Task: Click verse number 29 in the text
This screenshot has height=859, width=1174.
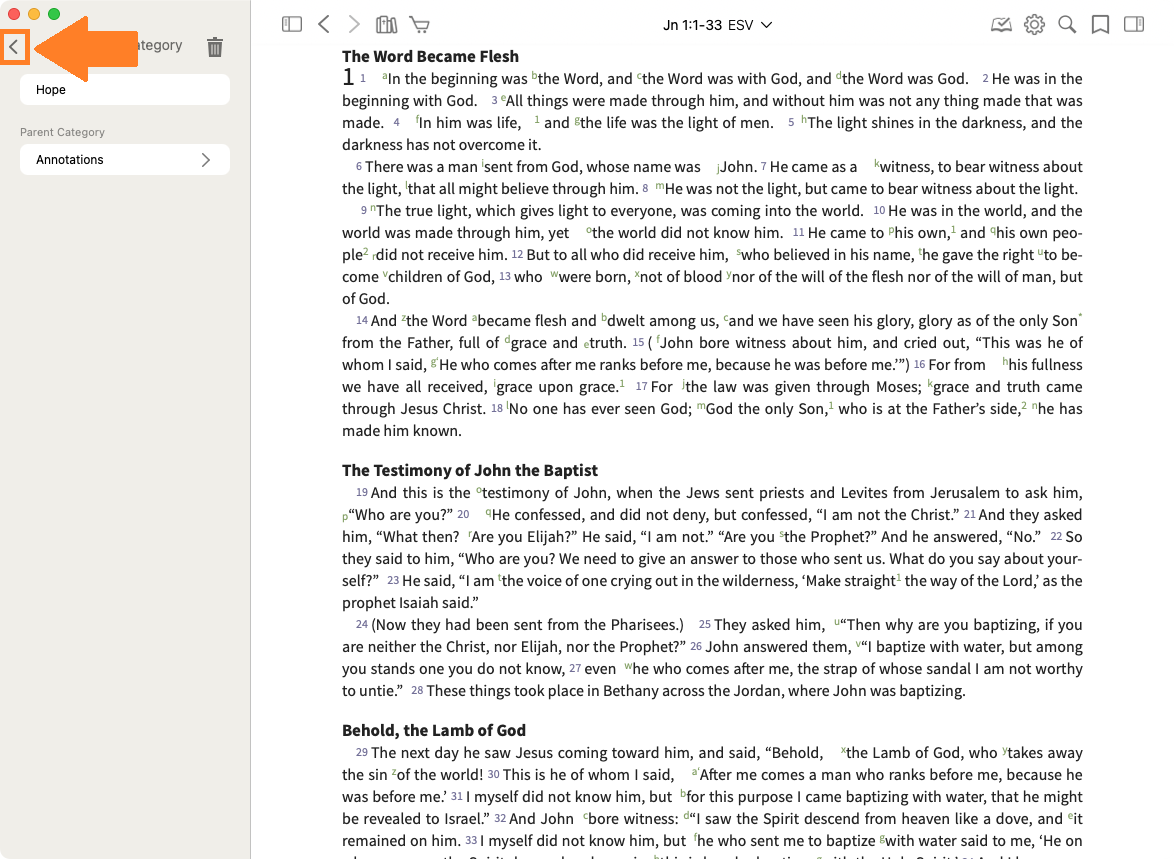Action: click(362, 753)
